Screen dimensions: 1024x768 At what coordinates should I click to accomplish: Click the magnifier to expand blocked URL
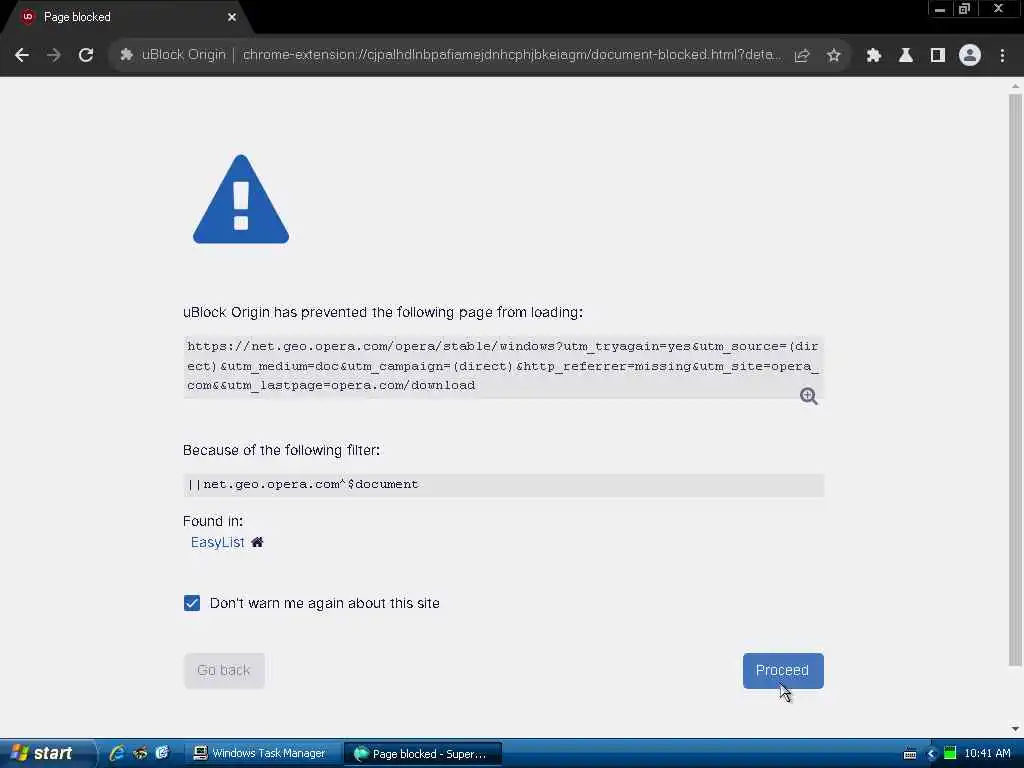[x=808, y=396]
